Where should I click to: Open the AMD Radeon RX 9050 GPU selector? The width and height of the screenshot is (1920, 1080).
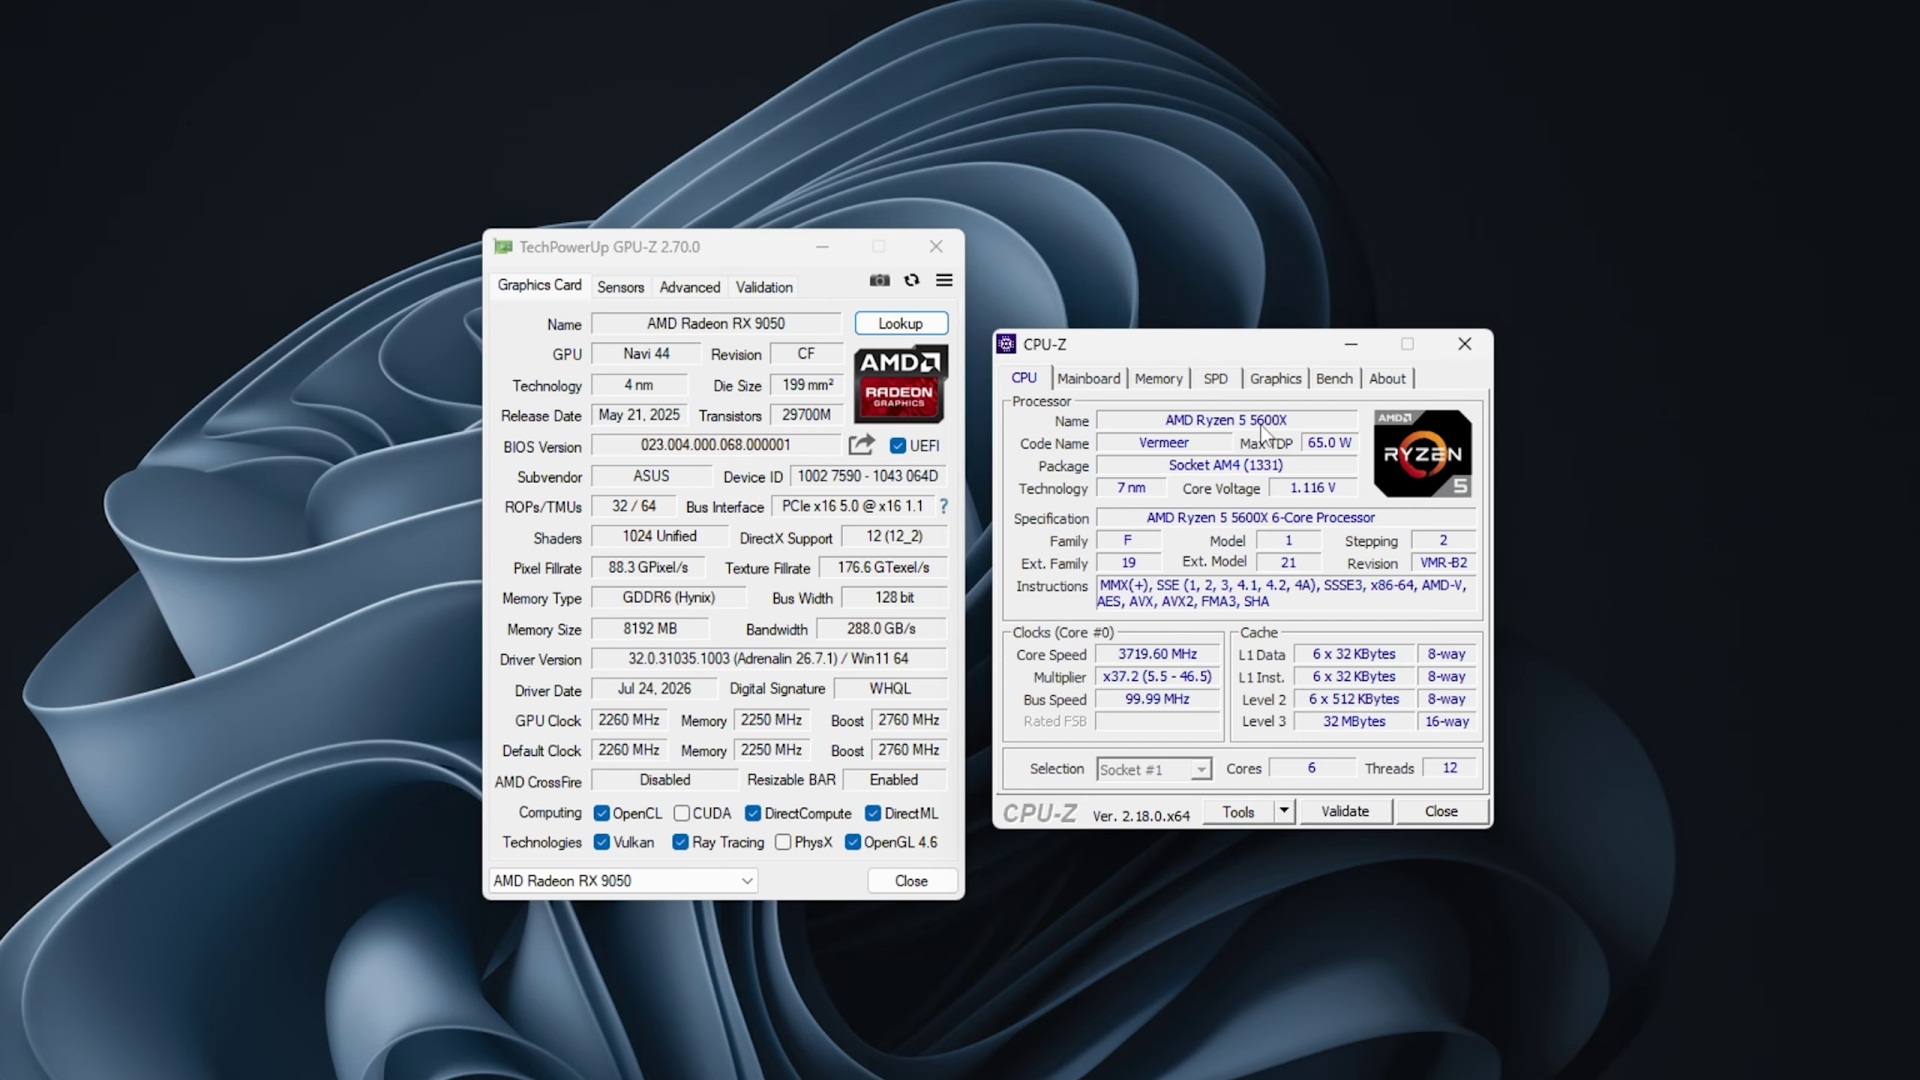point(623,881)
